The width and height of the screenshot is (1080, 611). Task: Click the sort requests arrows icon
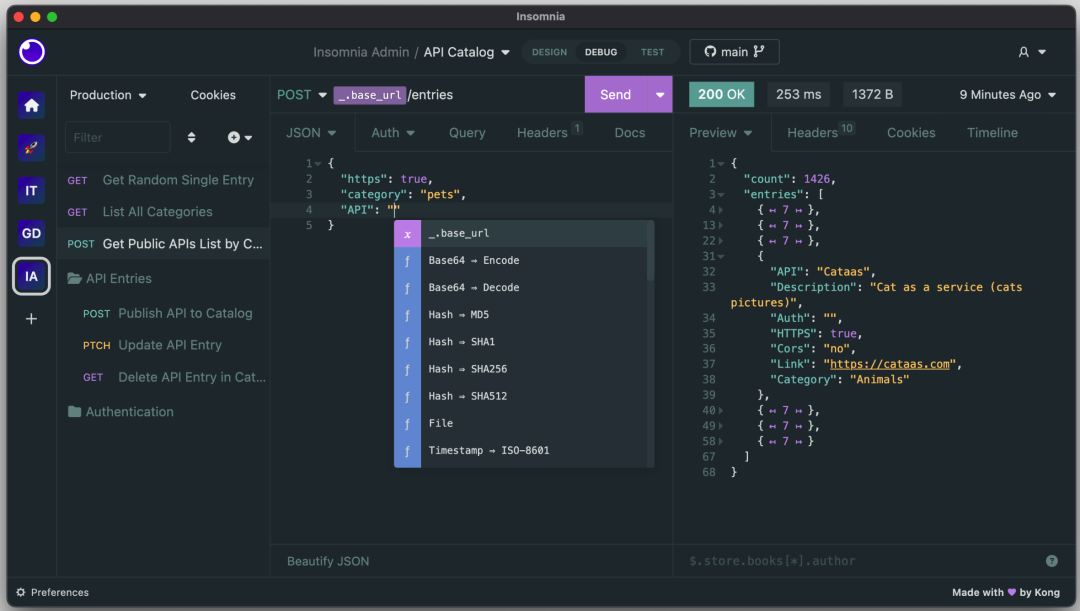pos(192,137)
